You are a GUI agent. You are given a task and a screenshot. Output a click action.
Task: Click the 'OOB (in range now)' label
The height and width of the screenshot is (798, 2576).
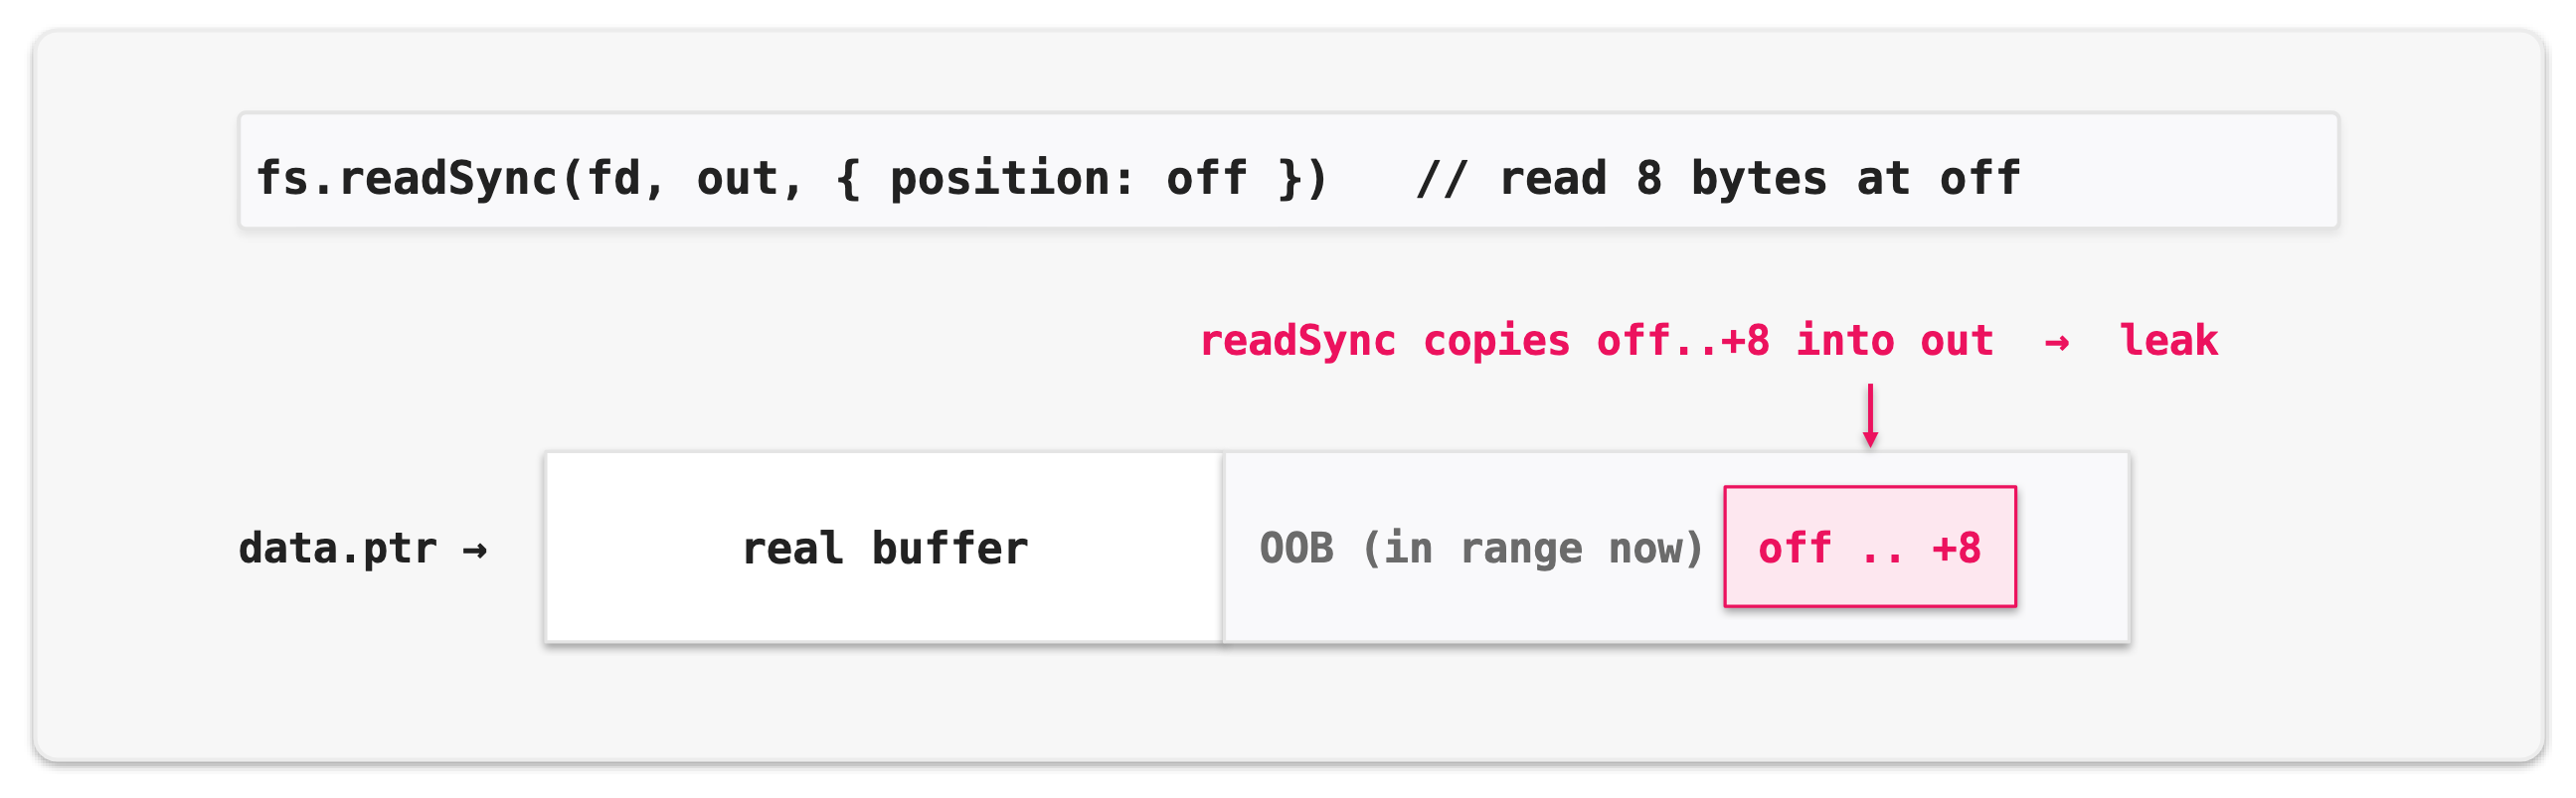tap(1481, 548)
